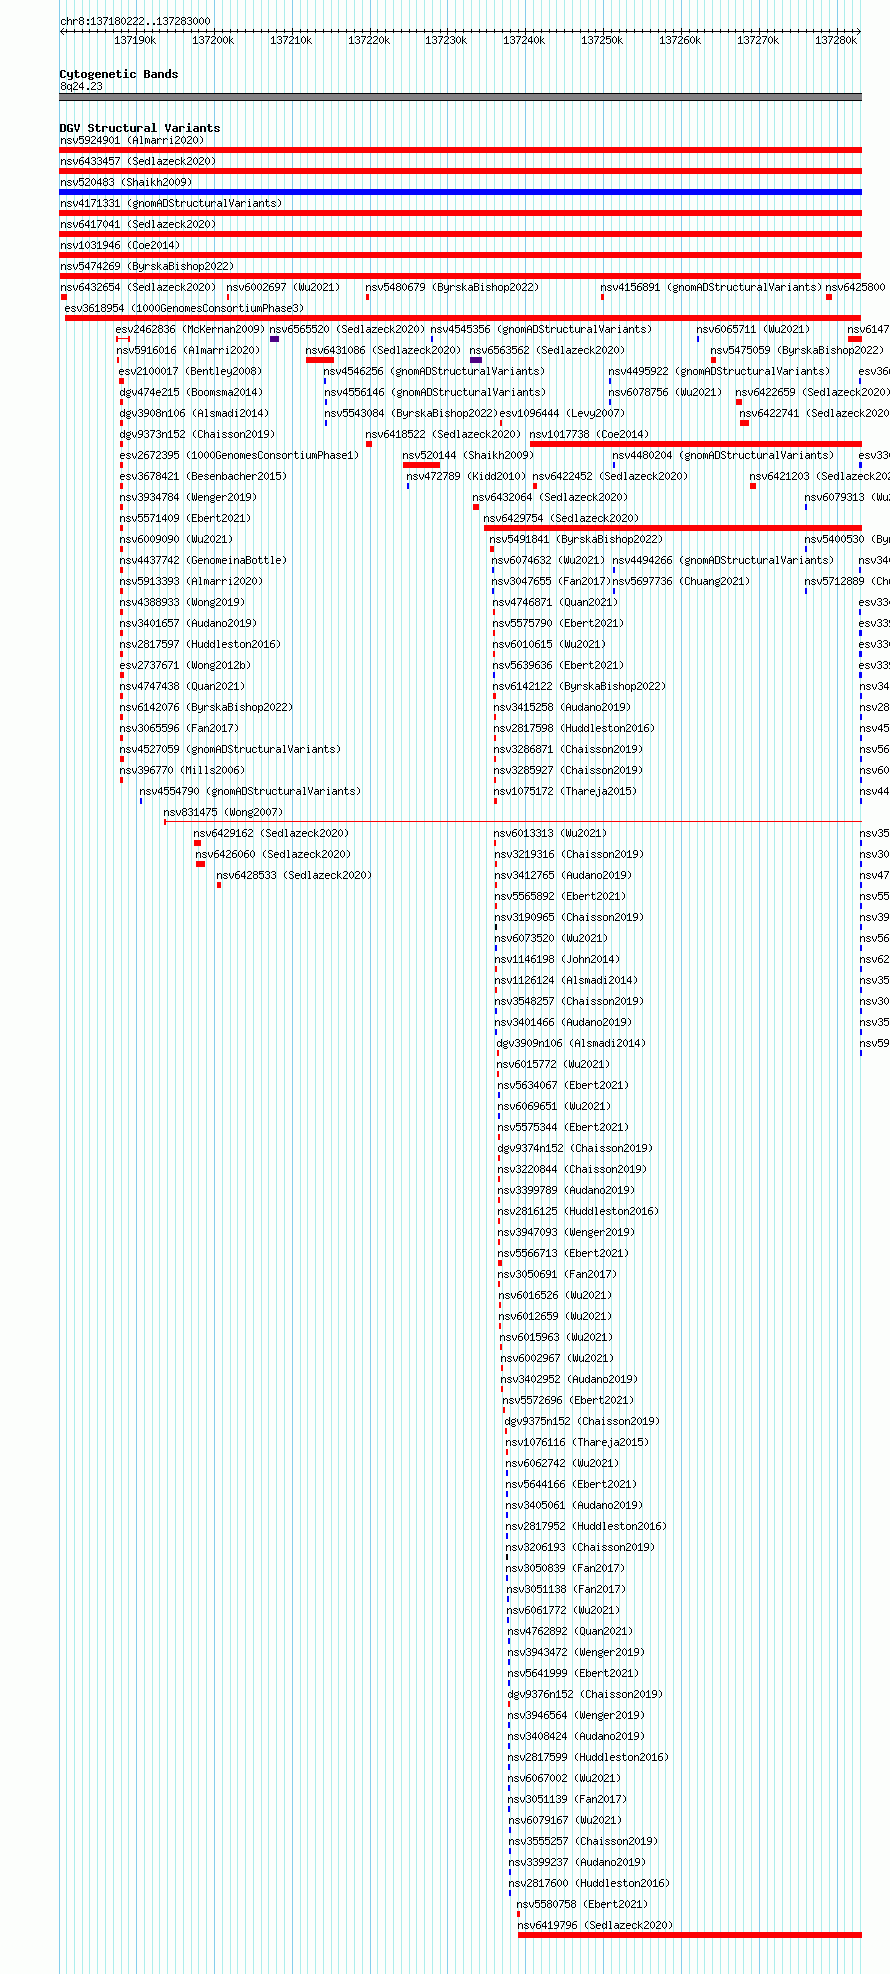Select nsv1075172 (Thareja2015) label
This screenshot has height=1974, width=890.
(565, 791)
